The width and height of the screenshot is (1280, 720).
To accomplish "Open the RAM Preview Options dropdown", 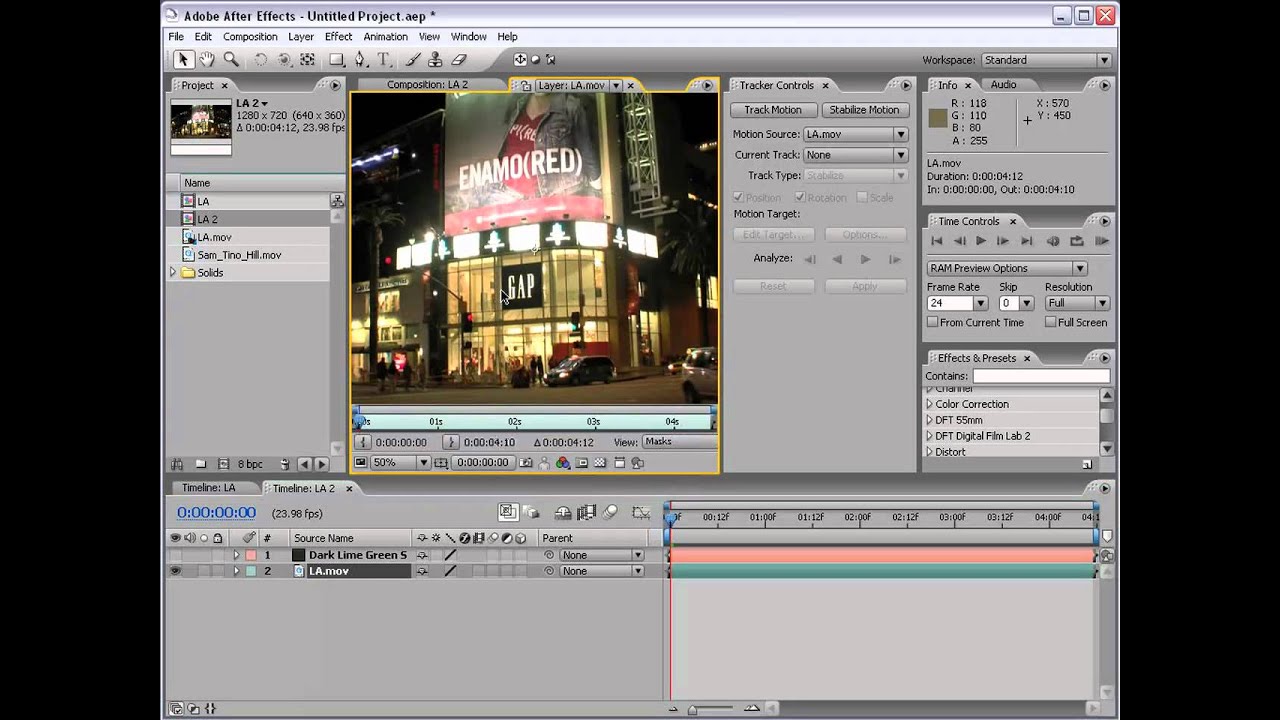I will coord(1007,268).
